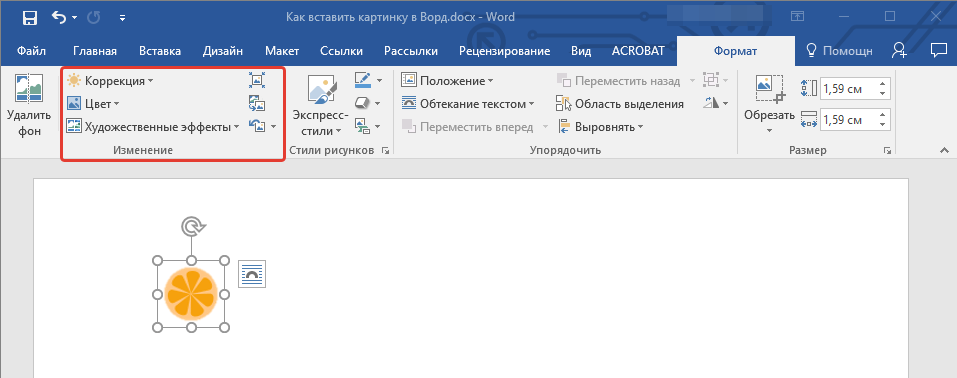Open the Файл tab
Viewport: 957px width, 378px height.
tap(32, 51)
